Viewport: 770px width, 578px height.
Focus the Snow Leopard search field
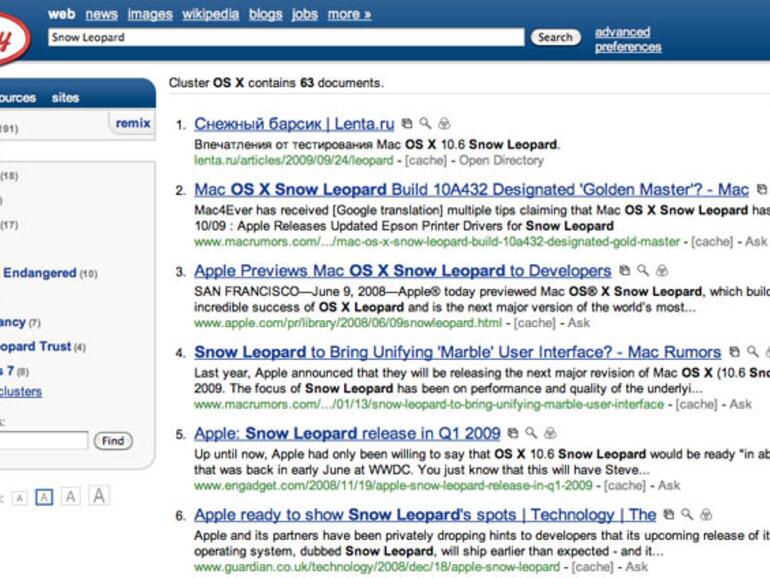tap(286, 37)
